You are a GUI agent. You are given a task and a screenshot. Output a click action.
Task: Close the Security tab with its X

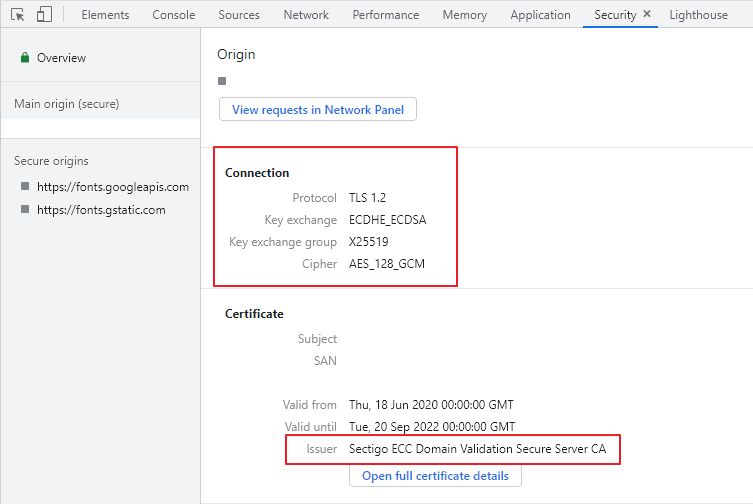[x=647, y=15]
